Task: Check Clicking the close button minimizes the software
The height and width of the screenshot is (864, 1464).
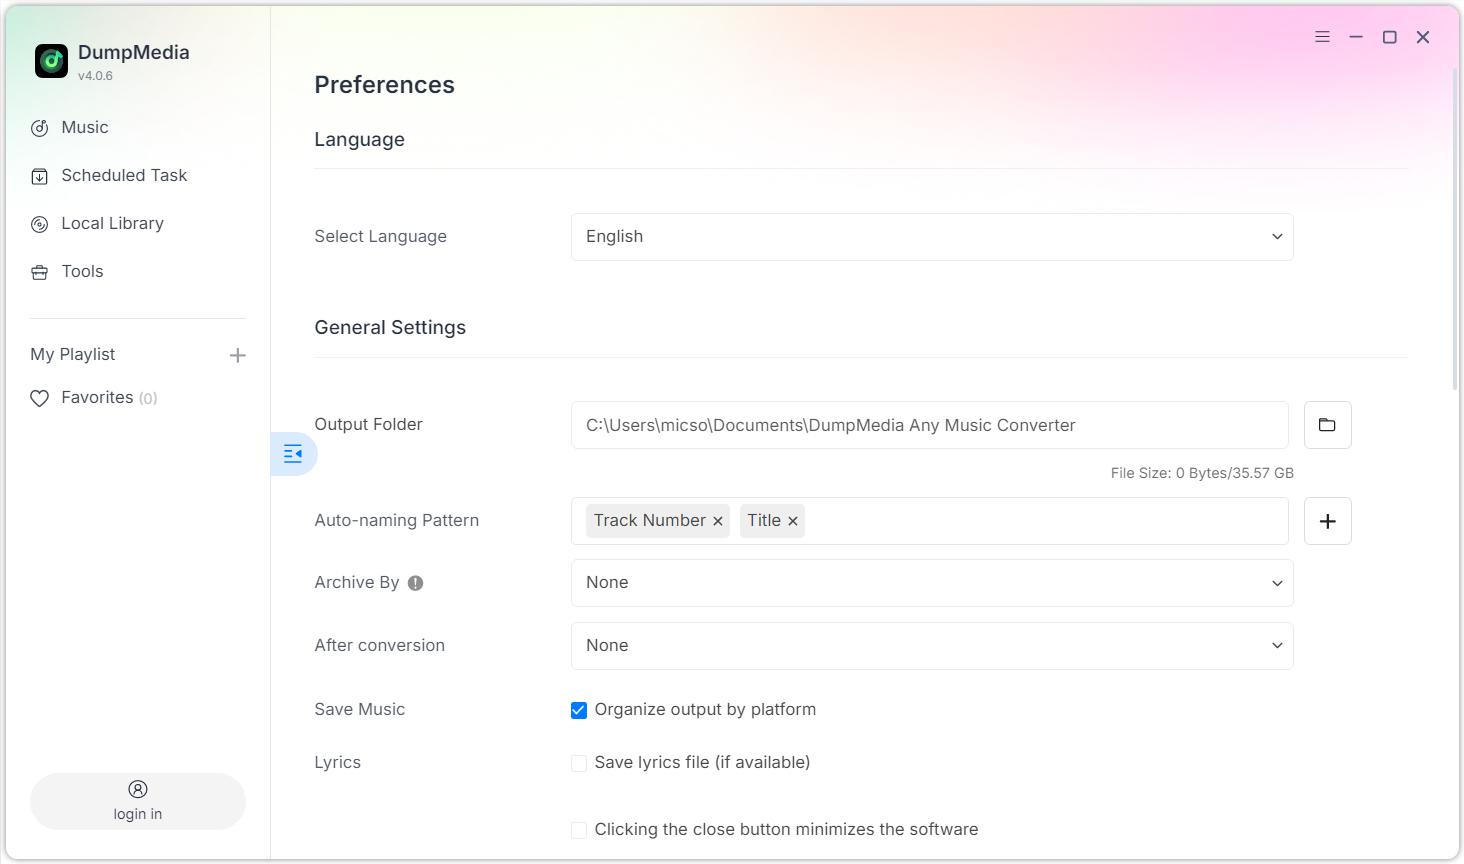Action: [x=578, y=829]
